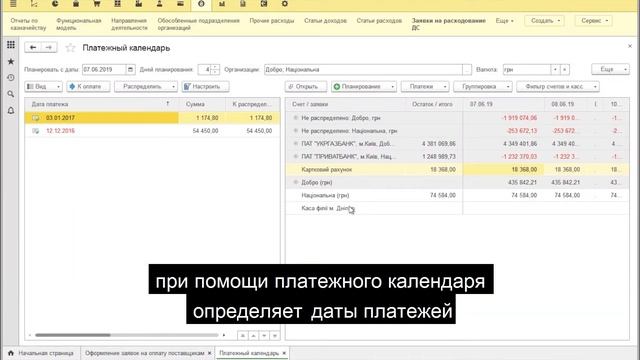Screen dimensions: 640x360
Task: Open the Вид dropdown
Action: pyautogui.click(x=43, y=87)
